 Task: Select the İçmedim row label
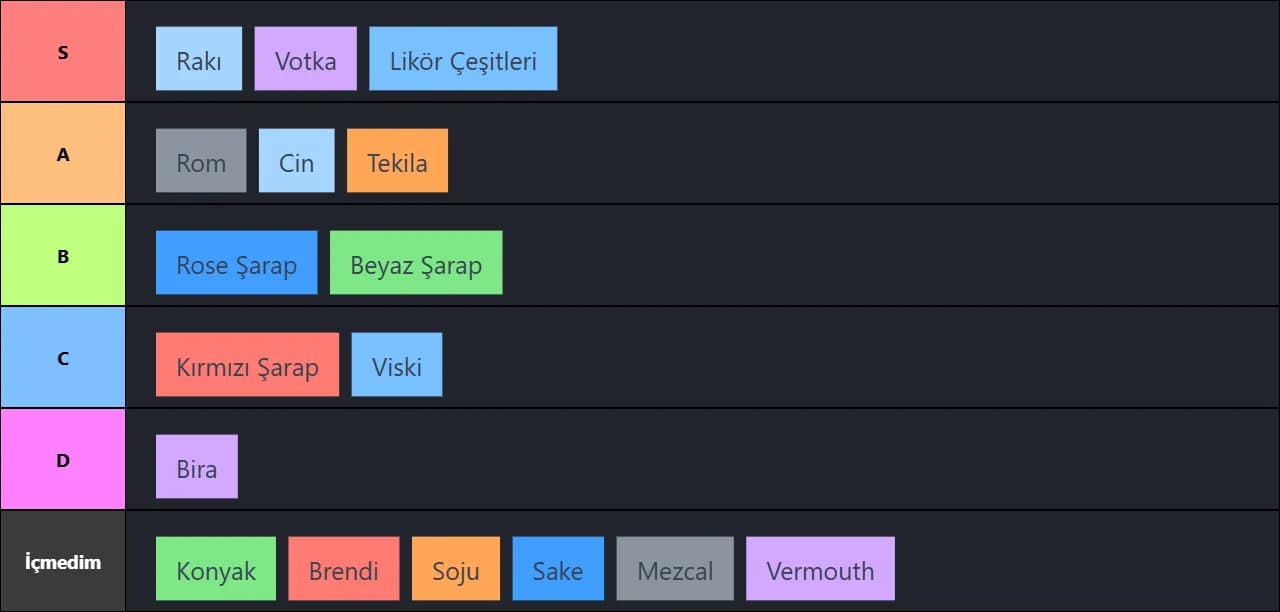tap(63, 561)
